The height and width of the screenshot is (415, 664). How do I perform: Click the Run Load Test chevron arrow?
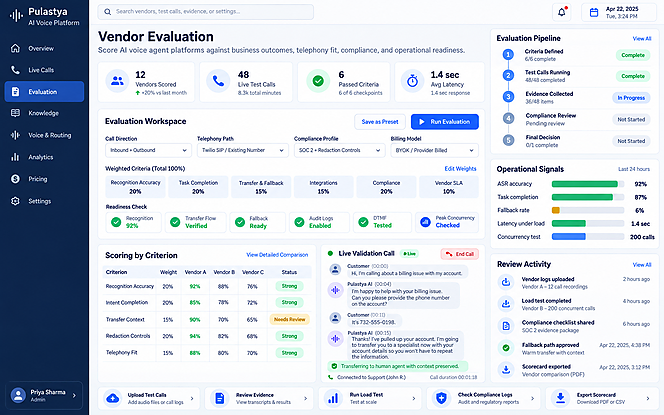point(414,398)
